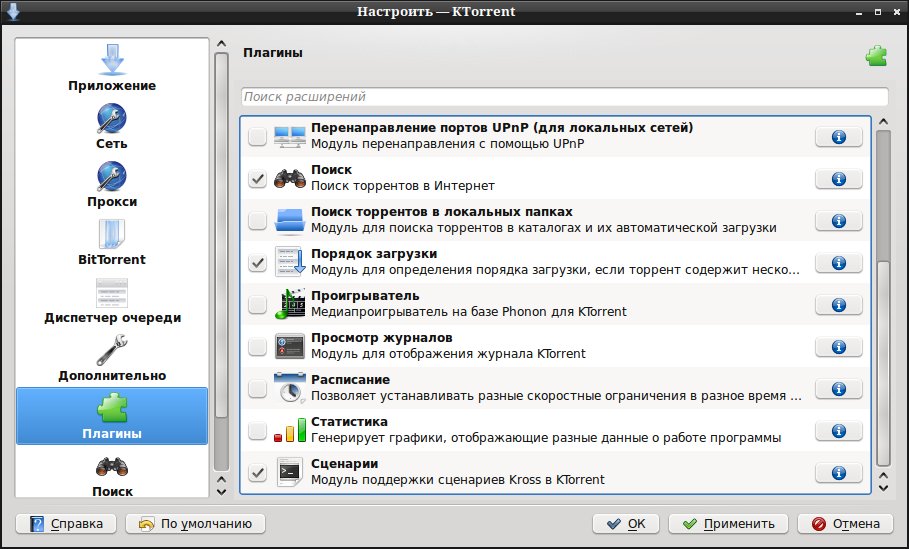Click the Порядок загрузки plugin icon
909x549 pixels.
(x=289, y=262)
